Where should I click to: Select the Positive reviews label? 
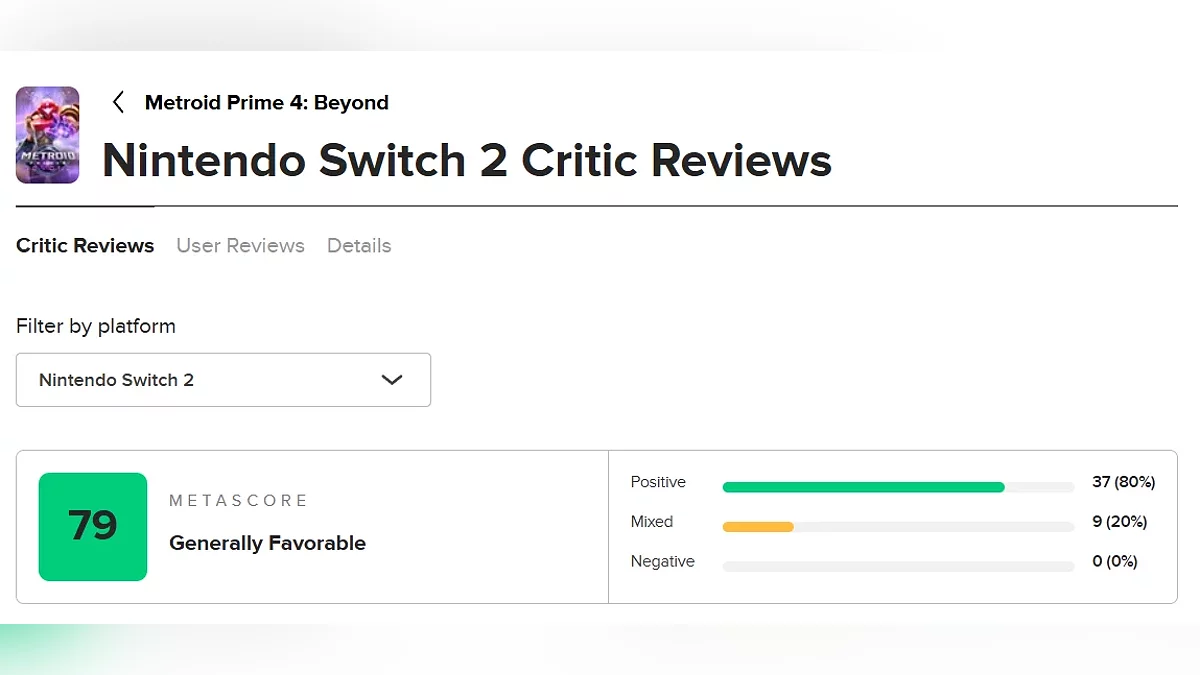coord(658,482)
